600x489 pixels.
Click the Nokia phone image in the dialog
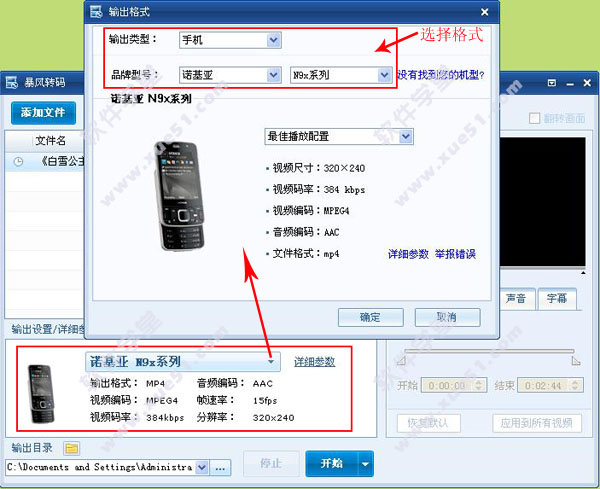[179, 196]
